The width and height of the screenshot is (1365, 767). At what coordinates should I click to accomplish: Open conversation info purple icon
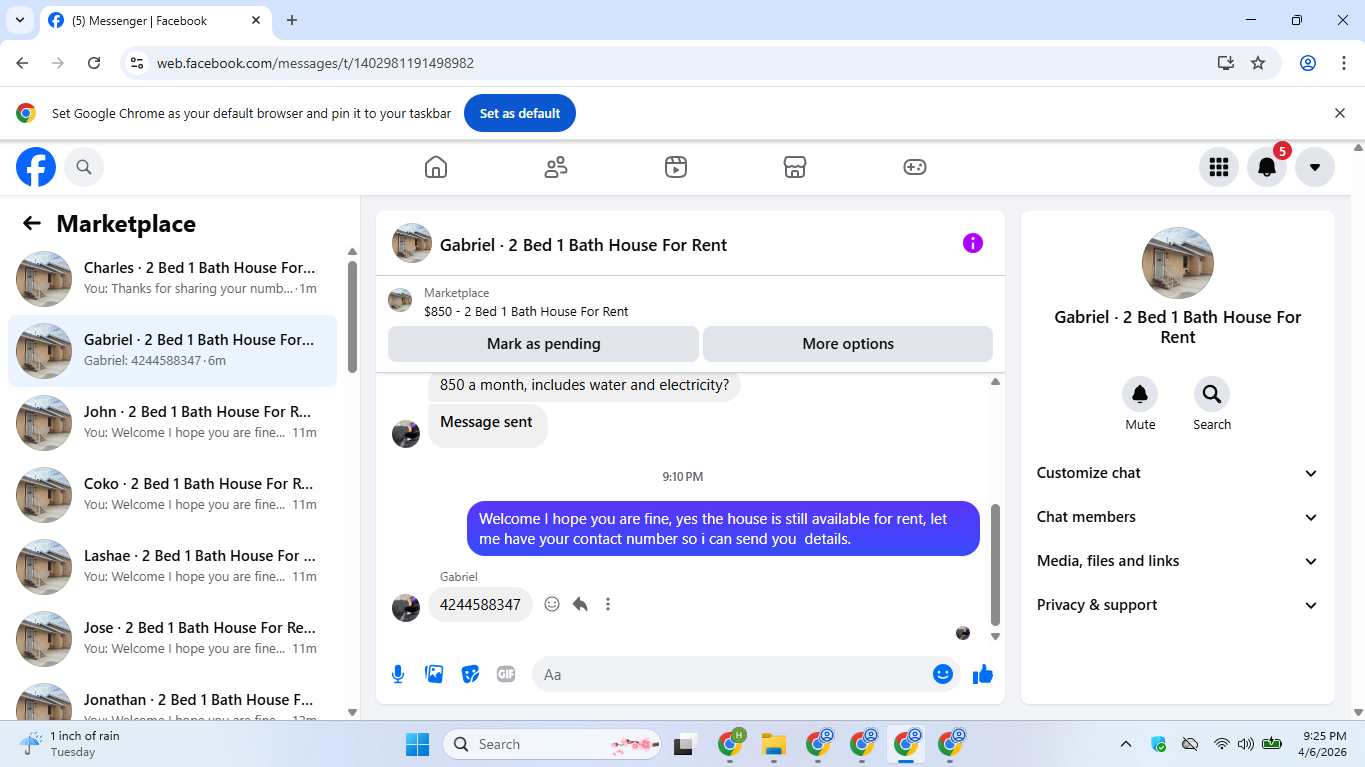pyautogui.click(x=973, y=243)
